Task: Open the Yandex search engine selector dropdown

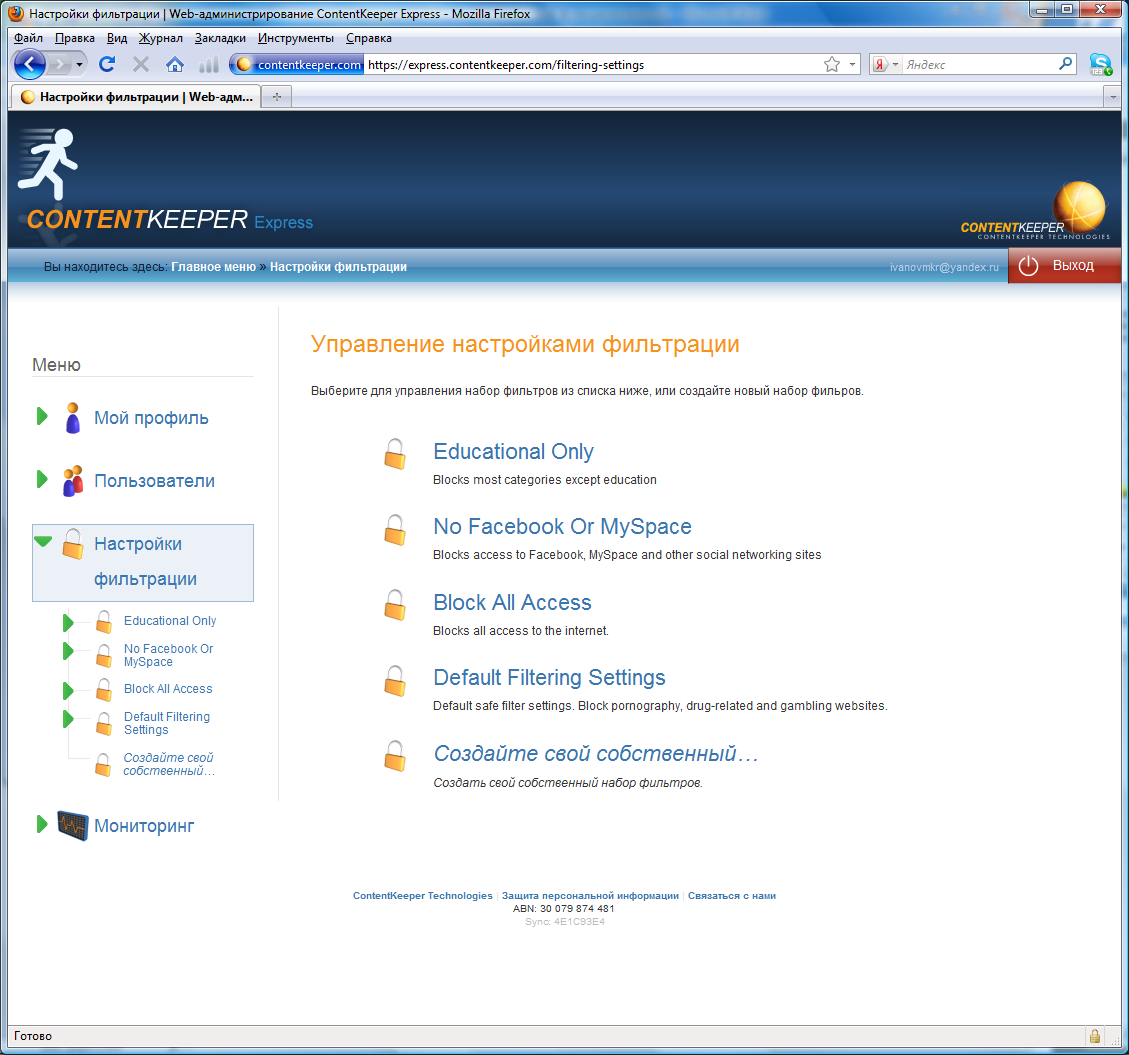Action: [x=895, y=65]
